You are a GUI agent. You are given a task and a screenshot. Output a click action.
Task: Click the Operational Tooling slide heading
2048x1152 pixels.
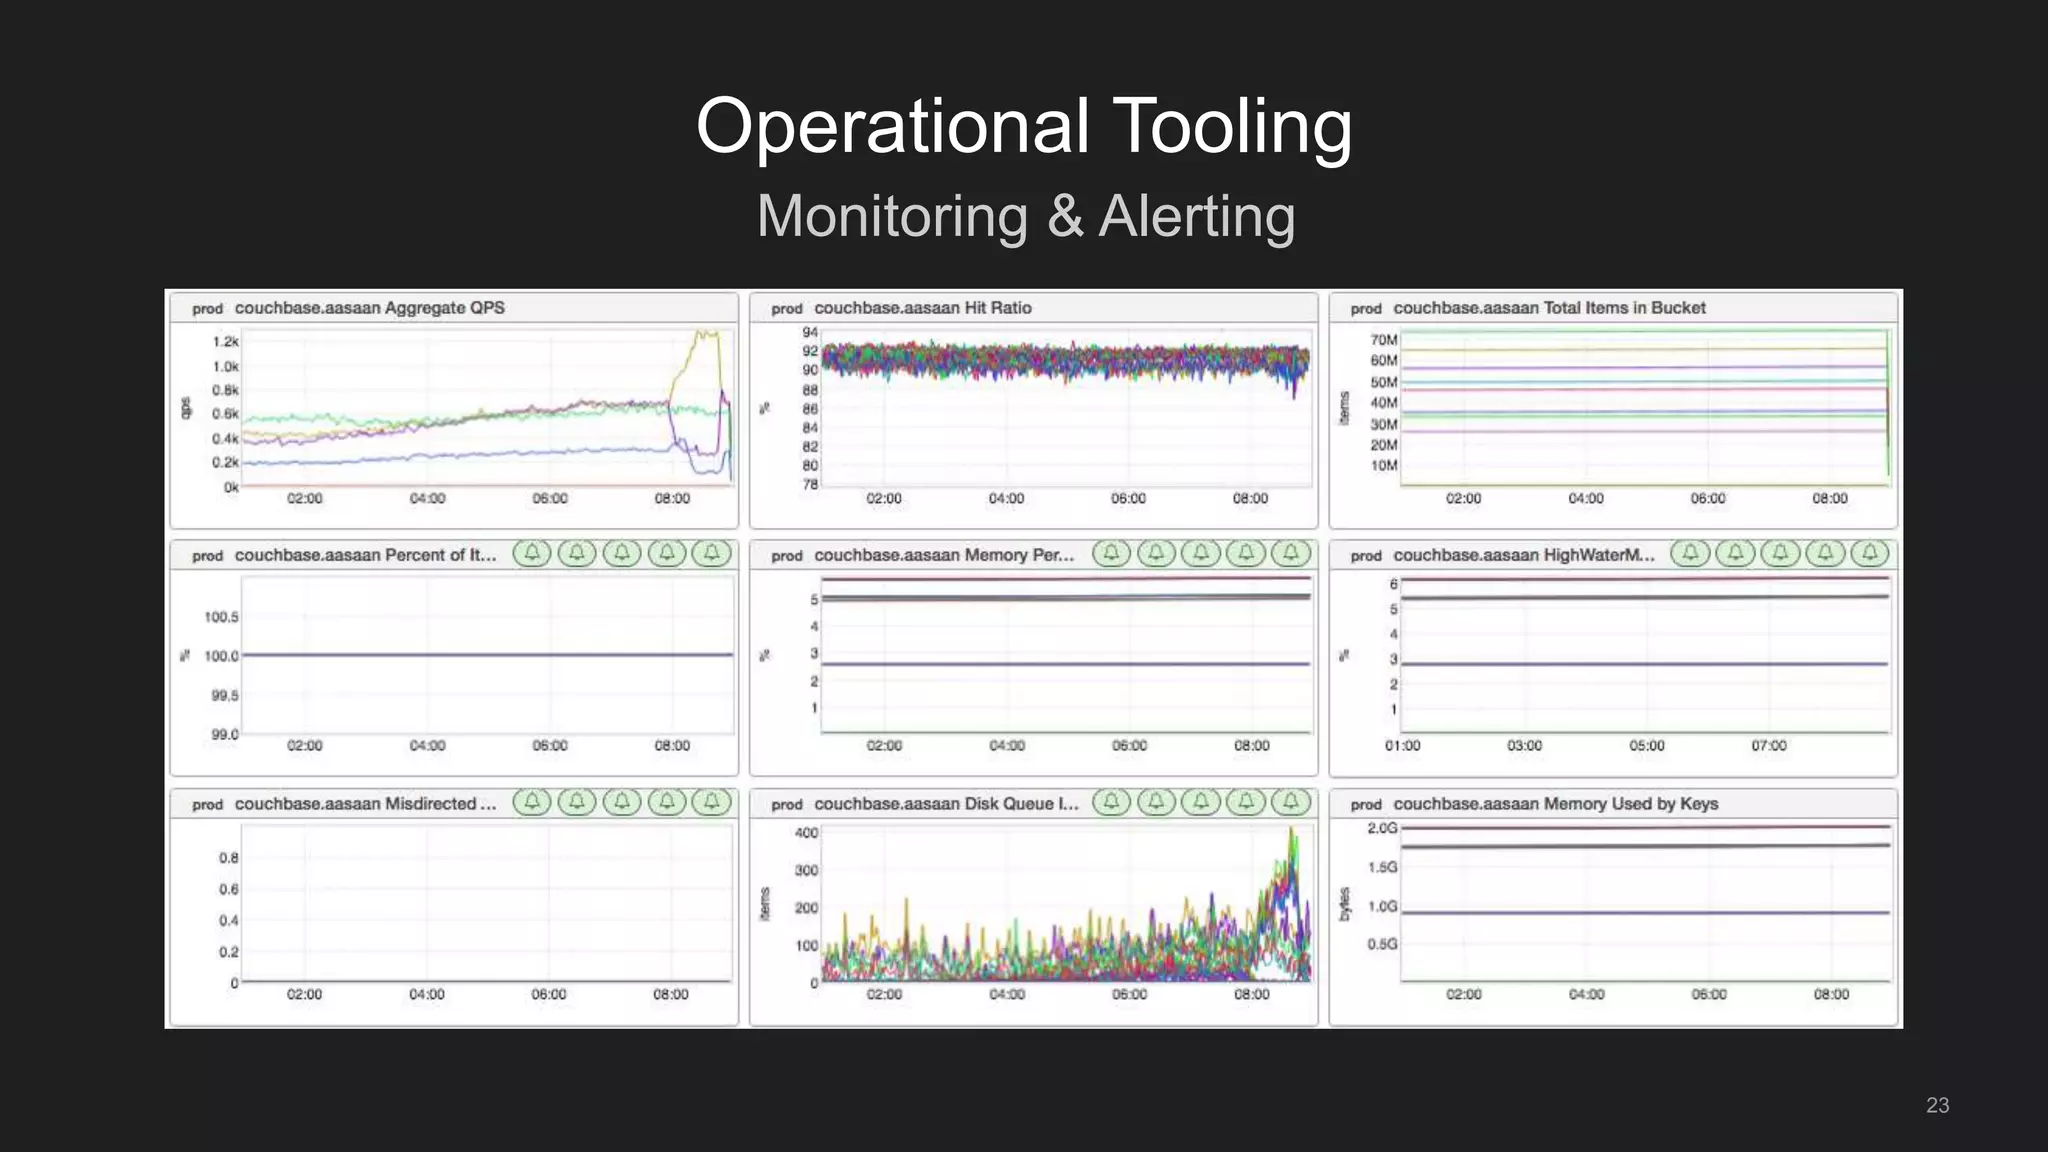[x=1024, y=126]
